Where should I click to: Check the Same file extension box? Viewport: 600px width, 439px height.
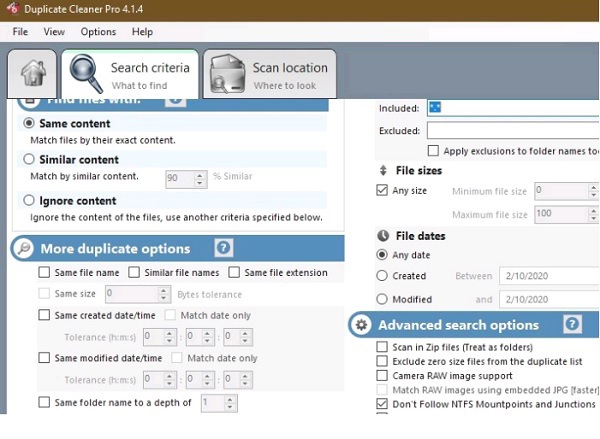234,273
